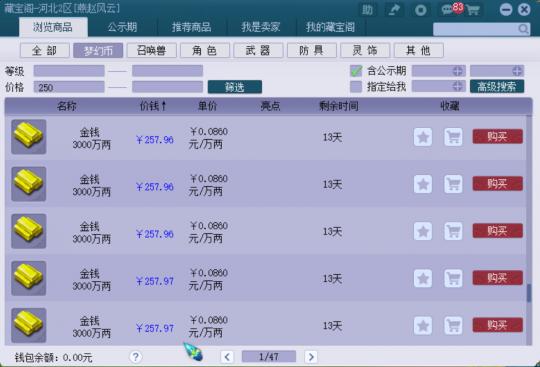Add the first ¥257.96 listing to cart
The image size is (540, 367).
click(x=453, y=137)
